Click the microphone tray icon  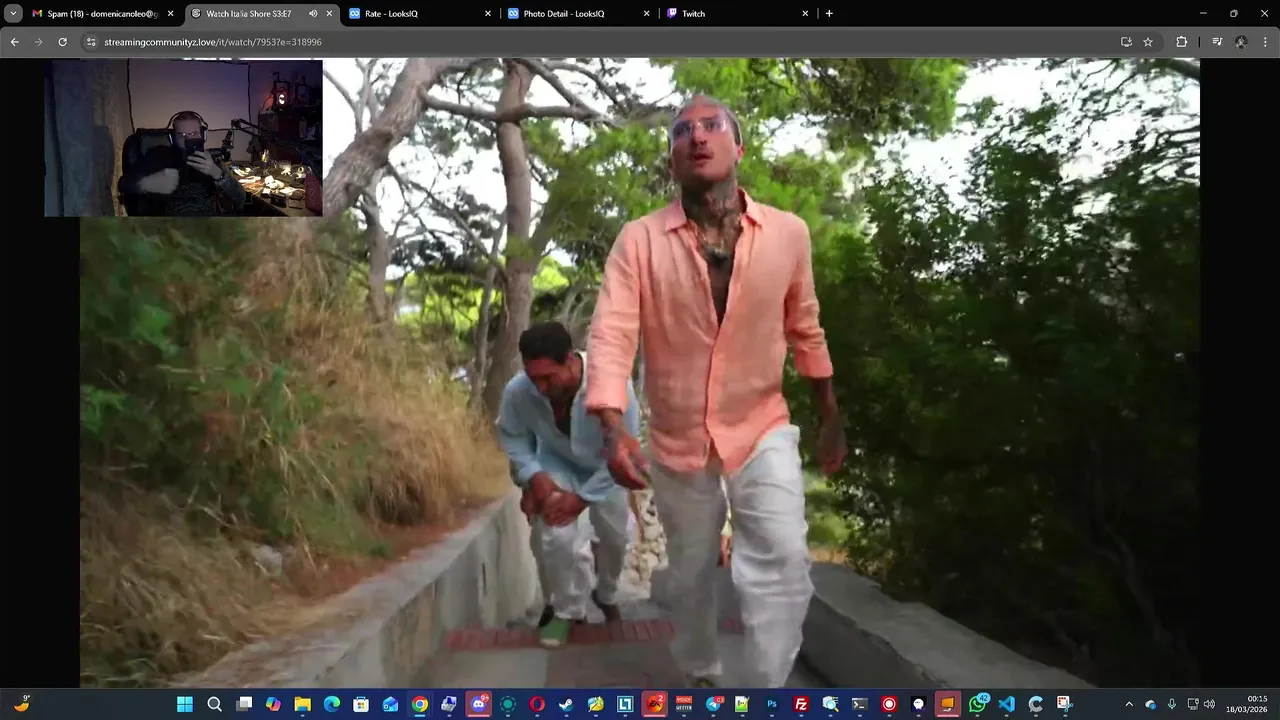(1171, 704)
